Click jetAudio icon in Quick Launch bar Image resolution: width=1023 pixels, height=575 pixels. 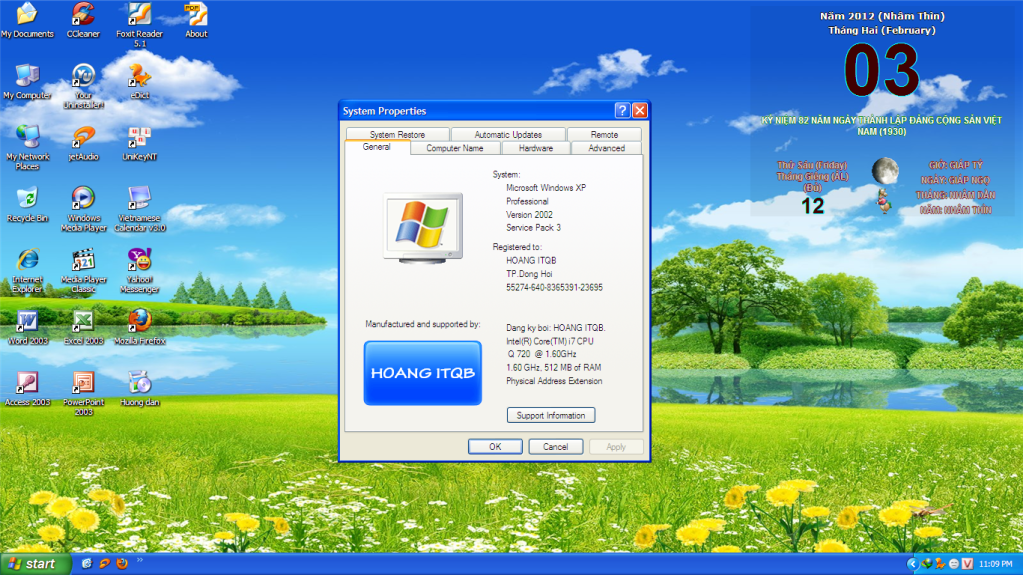point(104,563)
